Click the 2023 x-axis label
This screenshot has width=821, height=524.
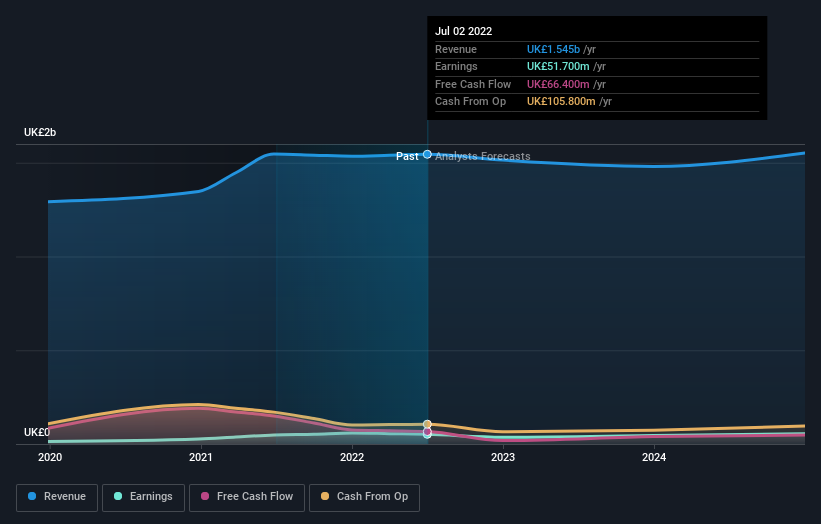point(503,457)
